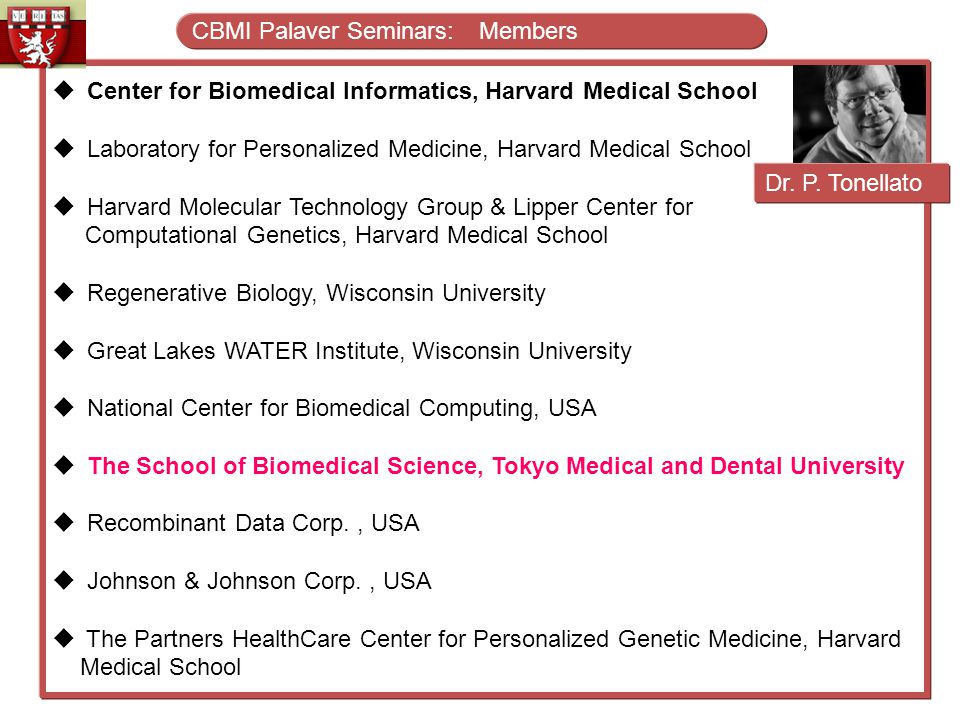This screenshot has width=960, height=720.
Task: Click the diamond bullet next to Laboratory for Personalized Medicine
Action: [64, 148]
